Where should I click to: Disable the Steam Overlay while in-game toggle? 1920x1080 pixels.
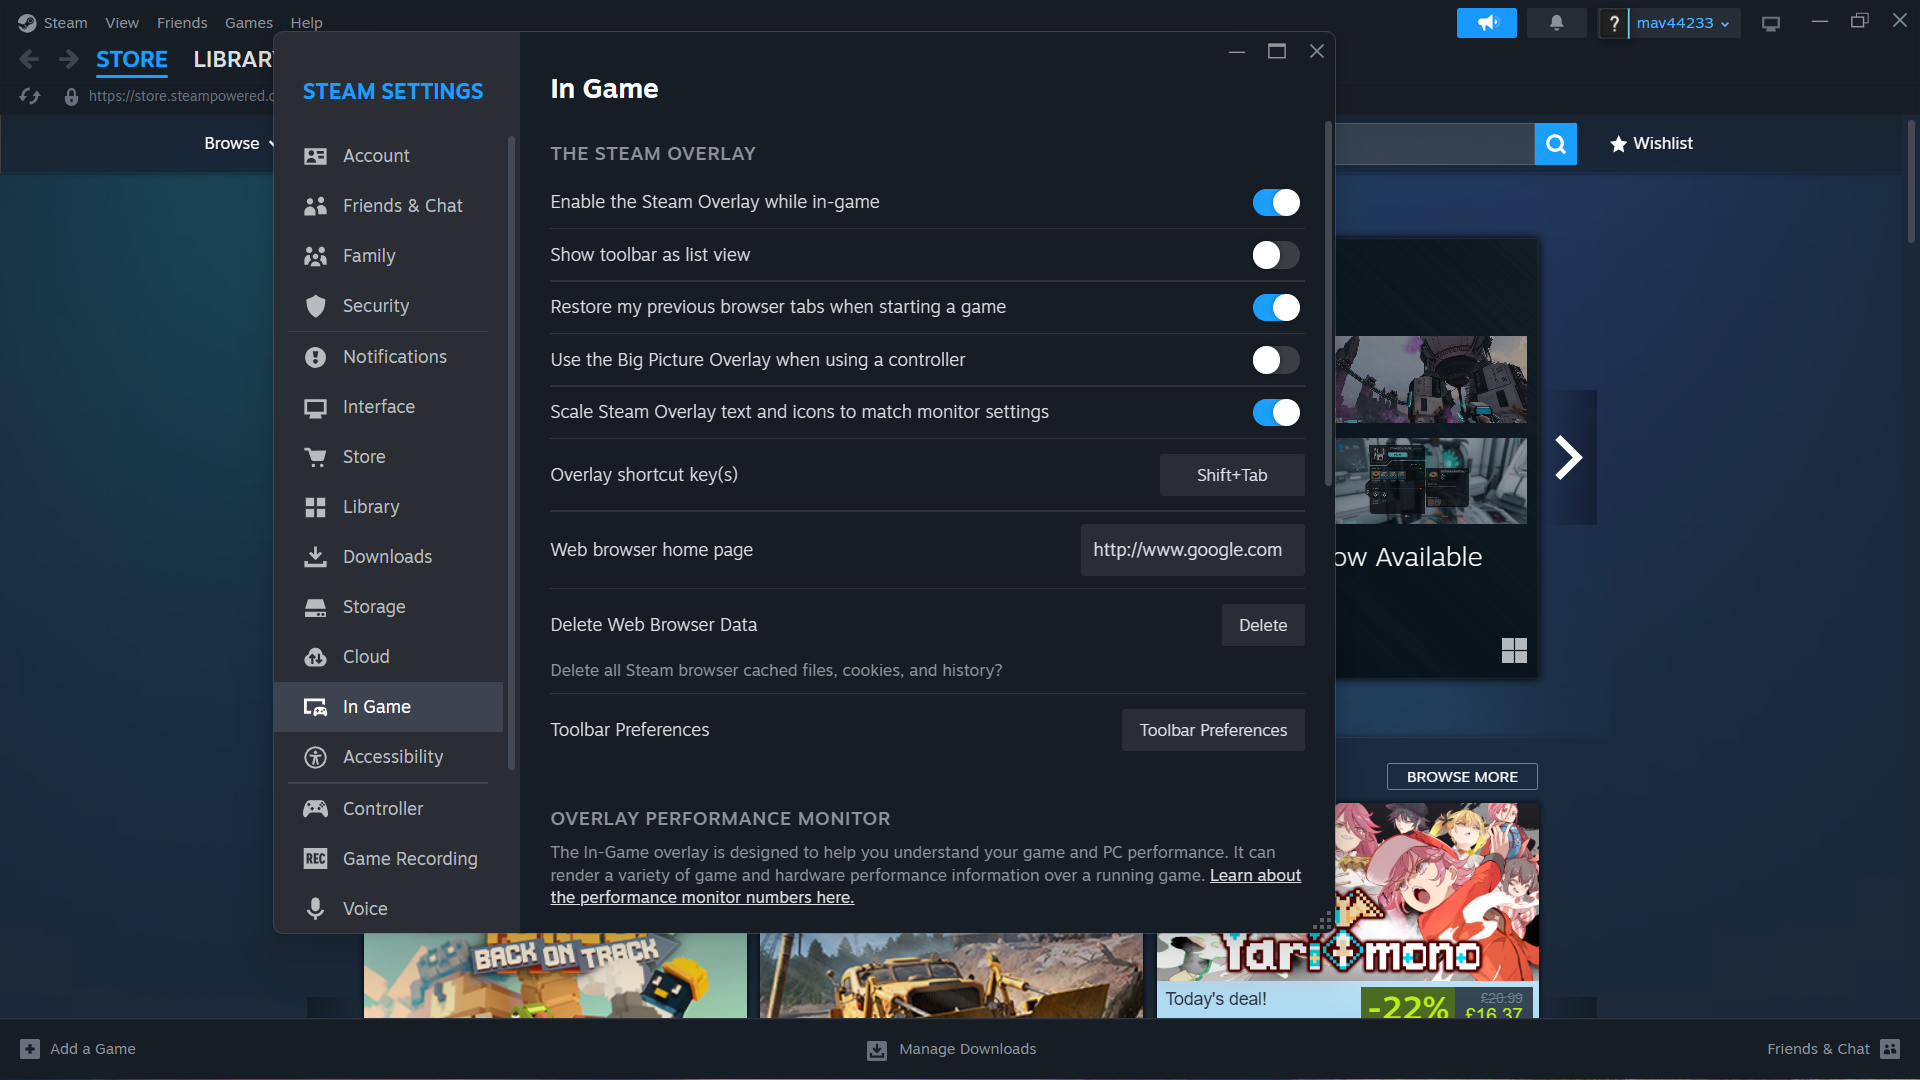(x=1276, y=202)
